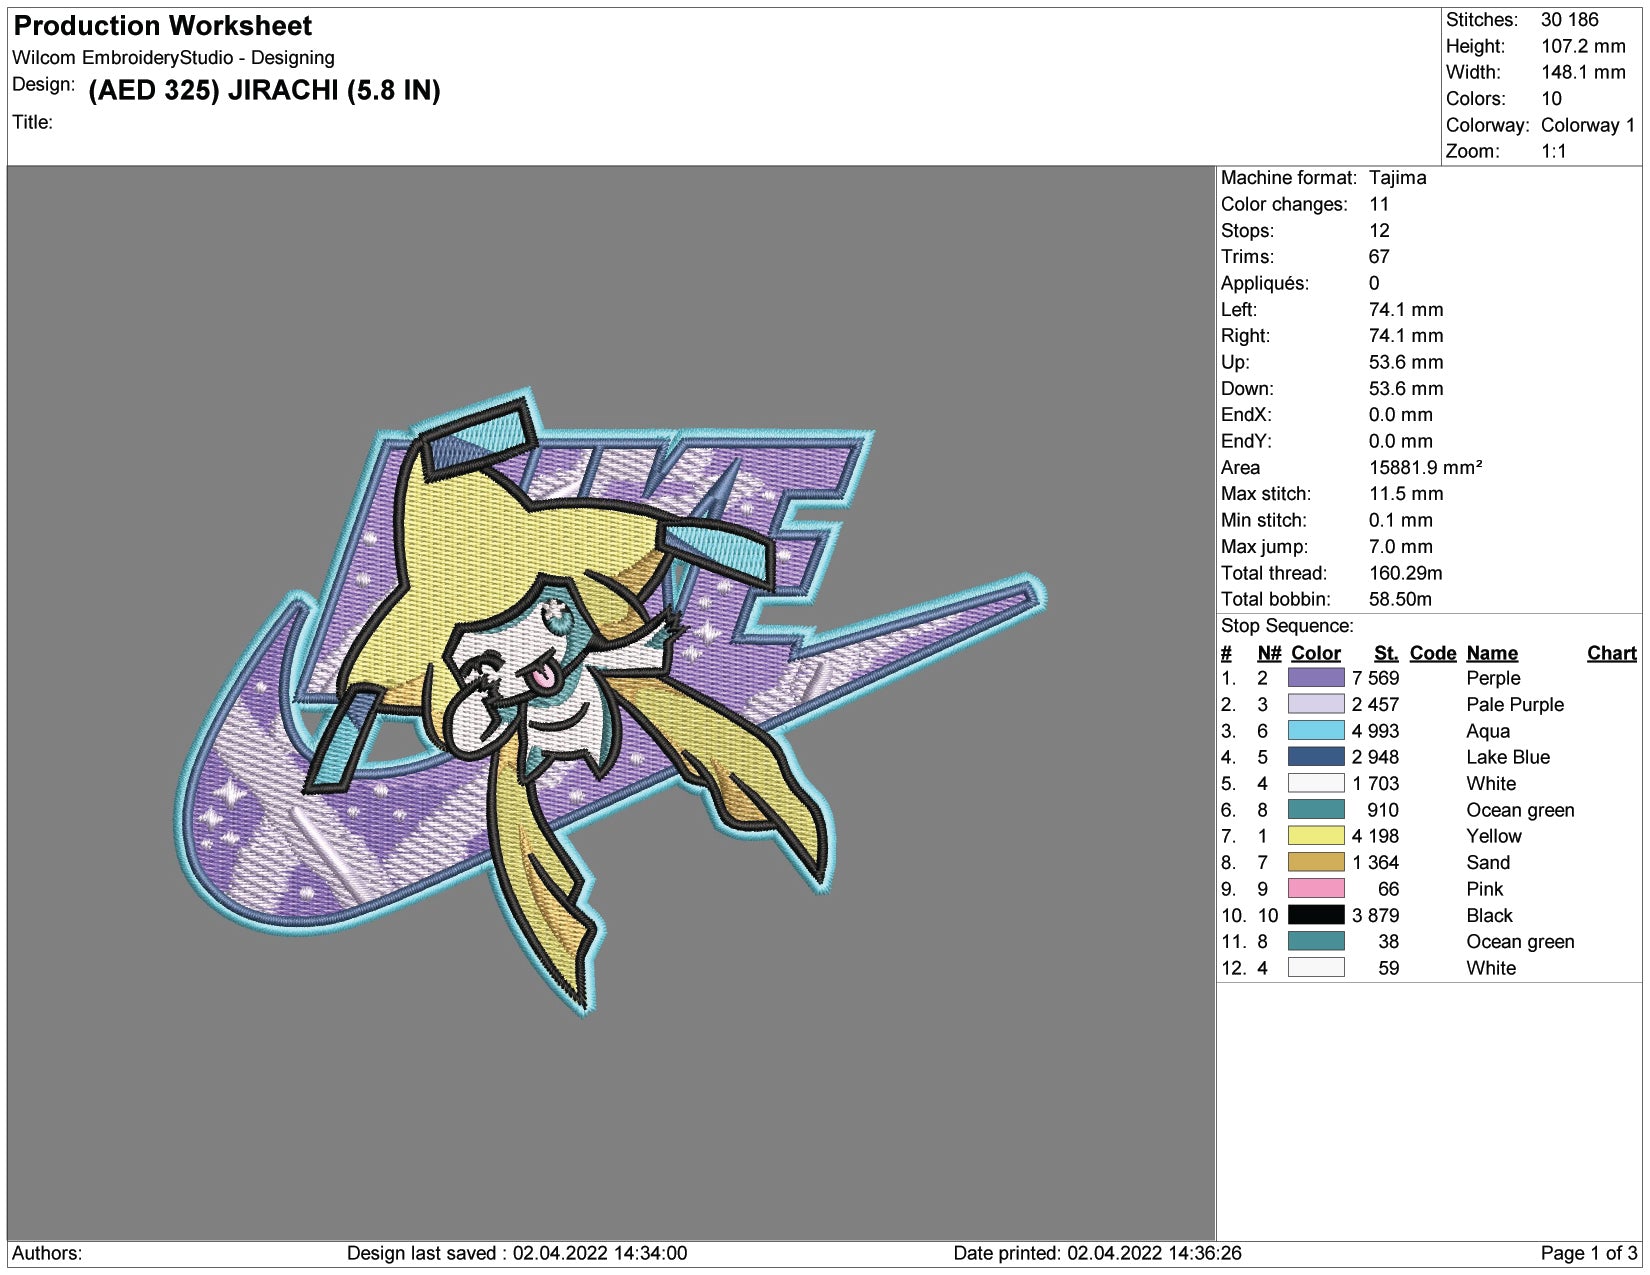Click the stitch count '7 569'
Viewport: 1650px width, 1275px height.
[x=1375, y=678]
